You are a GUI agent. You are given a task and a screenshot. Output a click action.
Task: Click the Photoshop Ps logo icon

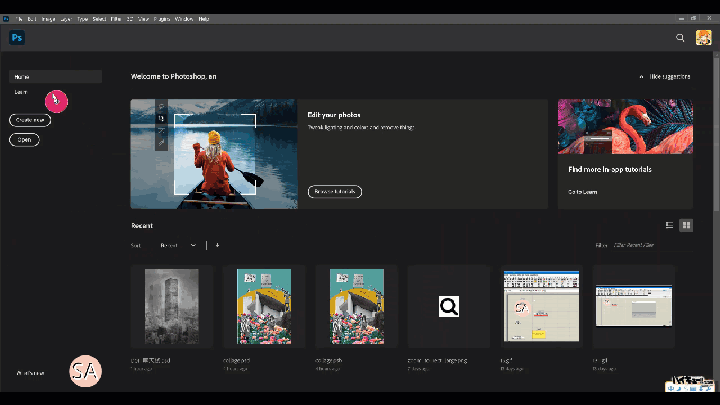[17, 38]
